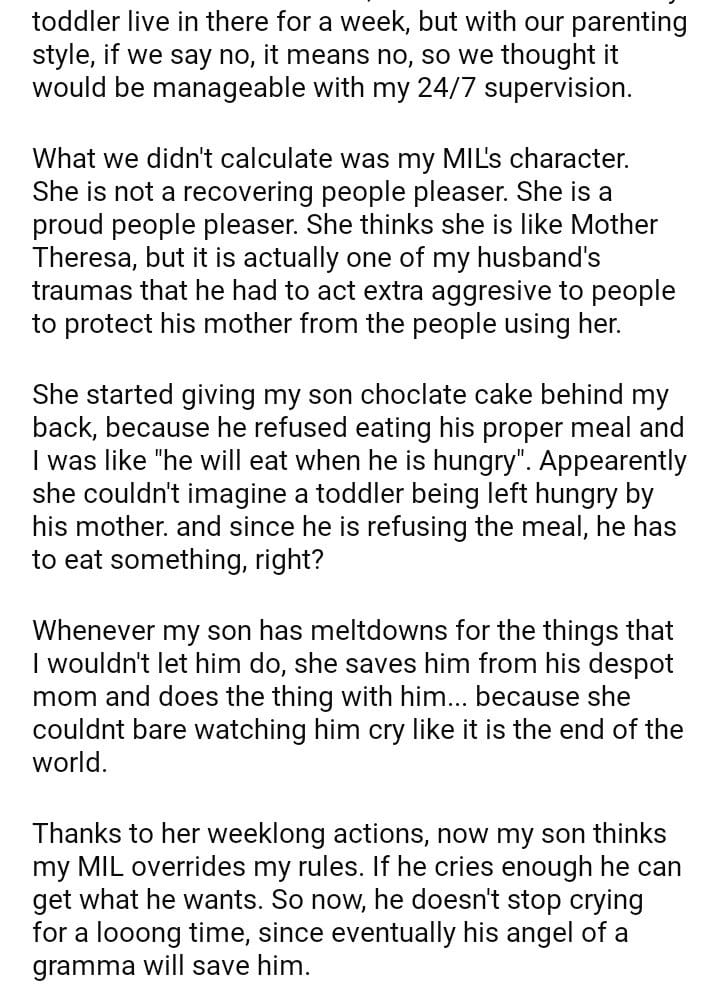This screenshot has height=998, width=720.
Task: Click the single word "world." line
Action: pyautogui.click(x=69, y=765)
